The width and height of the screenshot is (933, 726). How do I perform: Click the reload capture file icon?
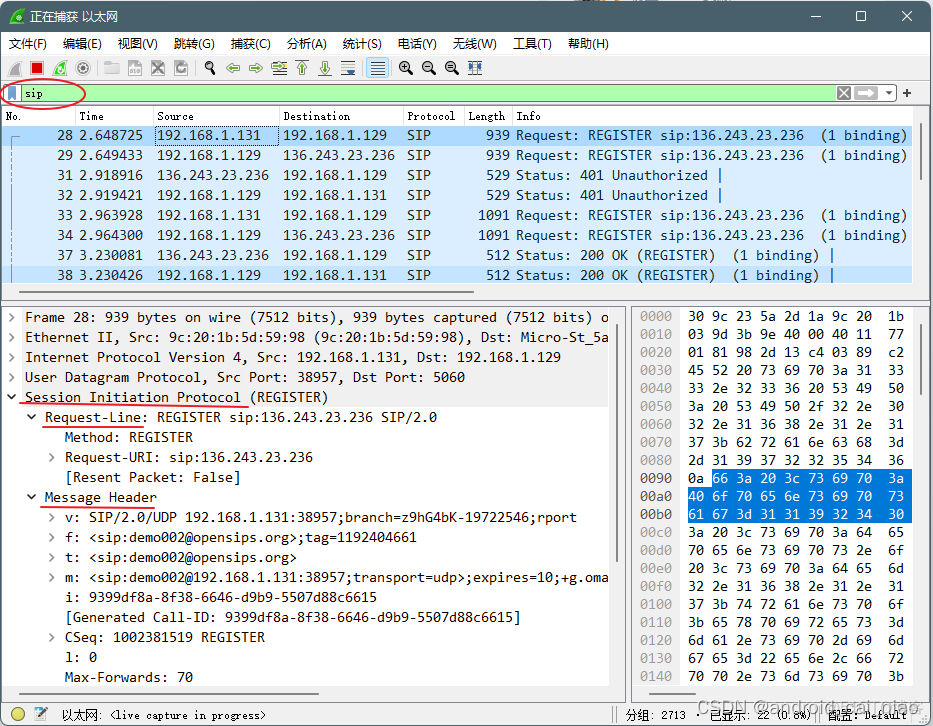pyautogui.click(x=181, y=68)
